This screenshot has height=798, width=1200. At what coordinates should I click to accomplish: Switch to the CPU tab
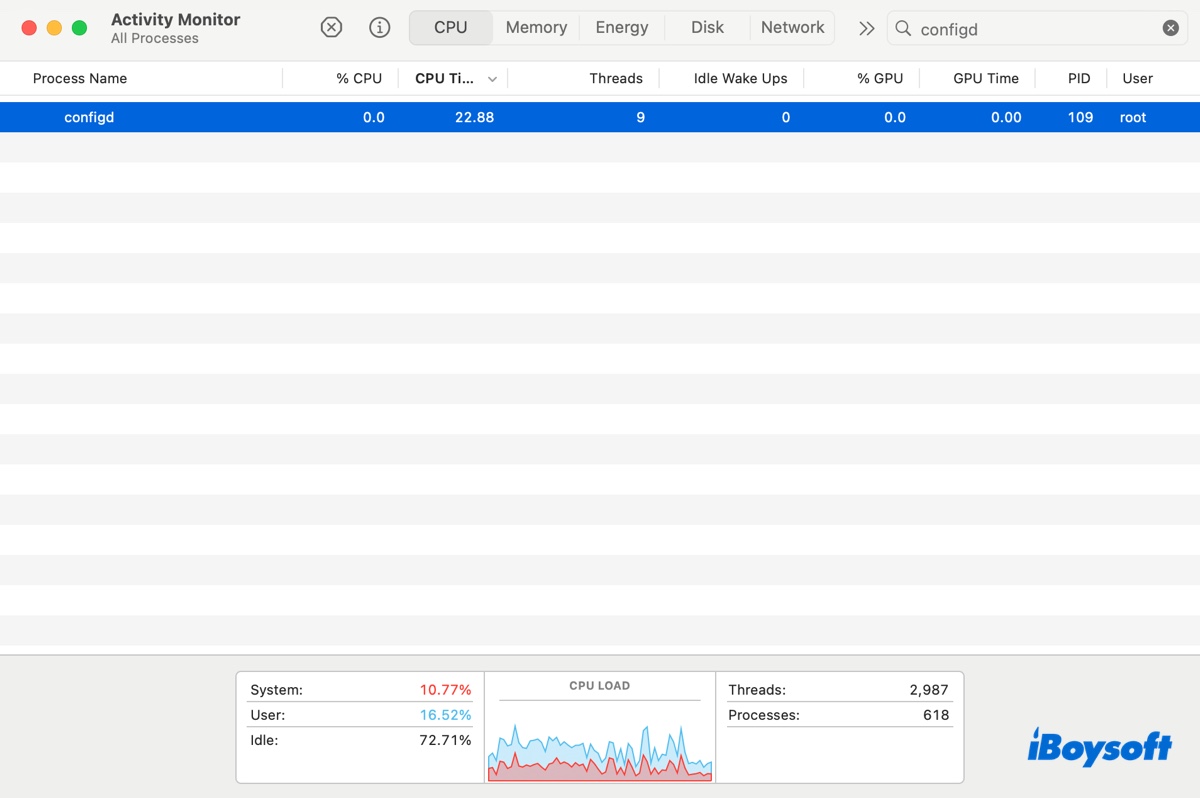pyautogui.click(x=451, y=28)
